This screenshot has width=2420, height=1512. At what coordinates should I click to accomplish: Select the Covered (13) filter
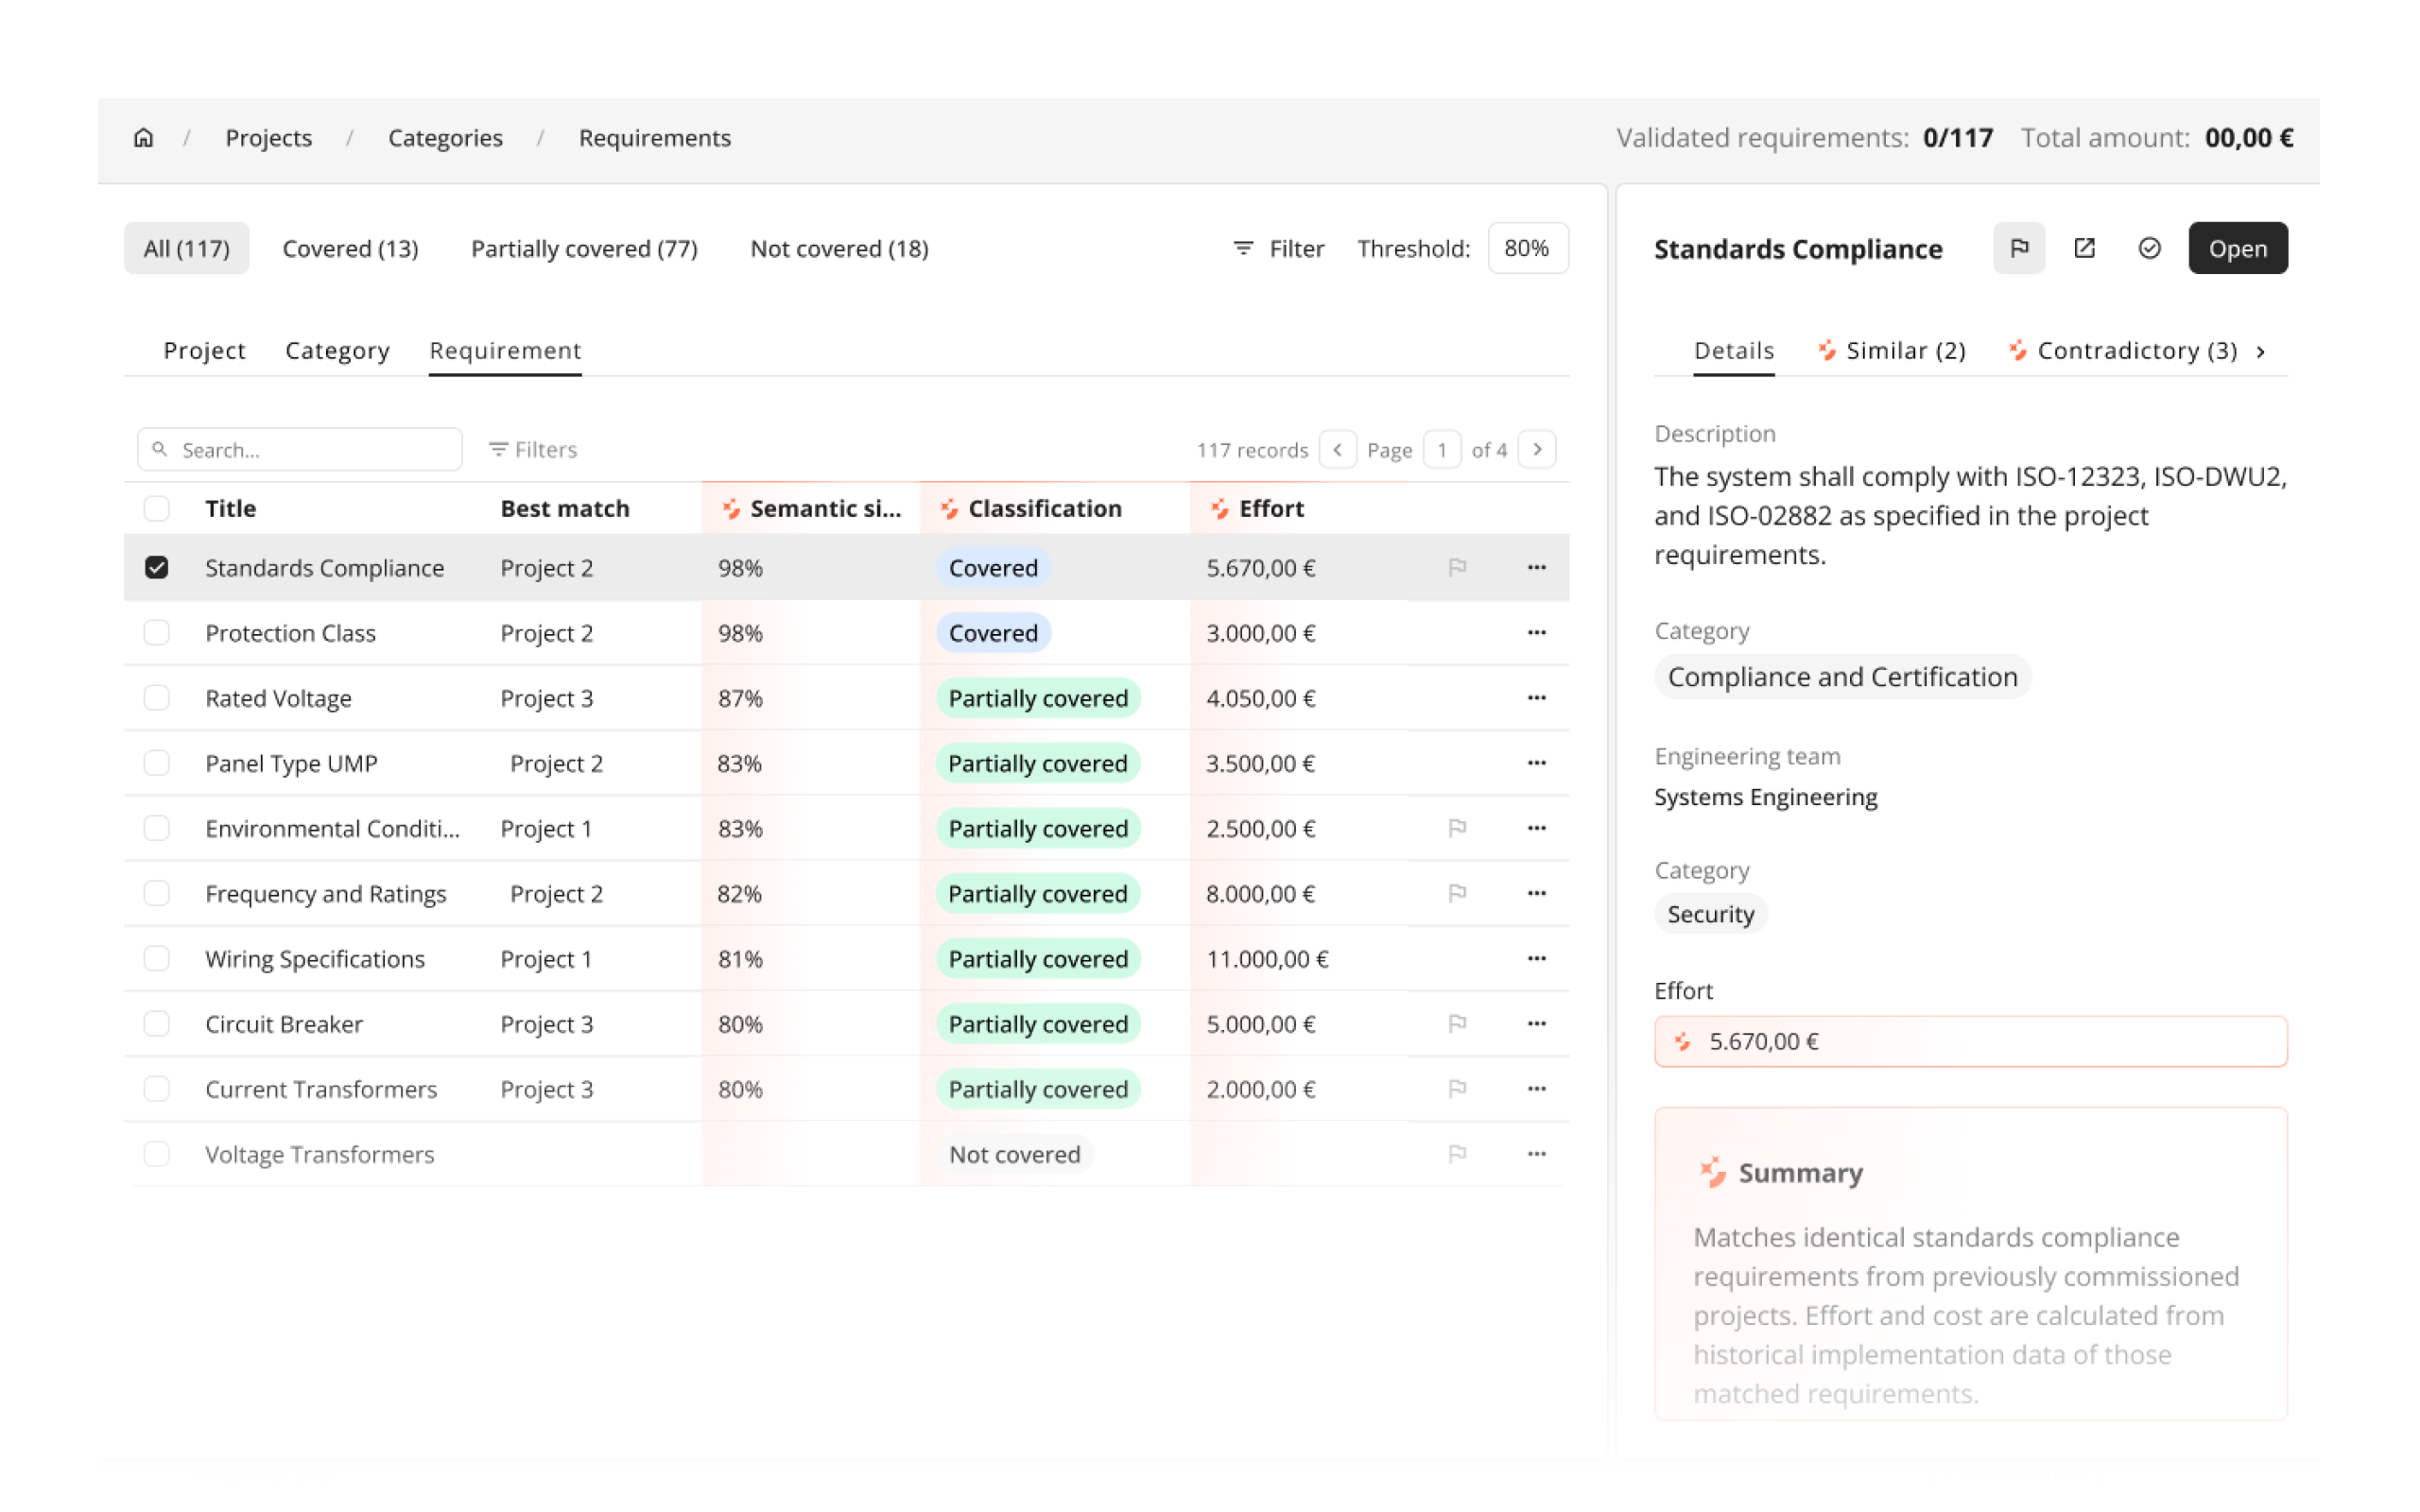[351, 248]
